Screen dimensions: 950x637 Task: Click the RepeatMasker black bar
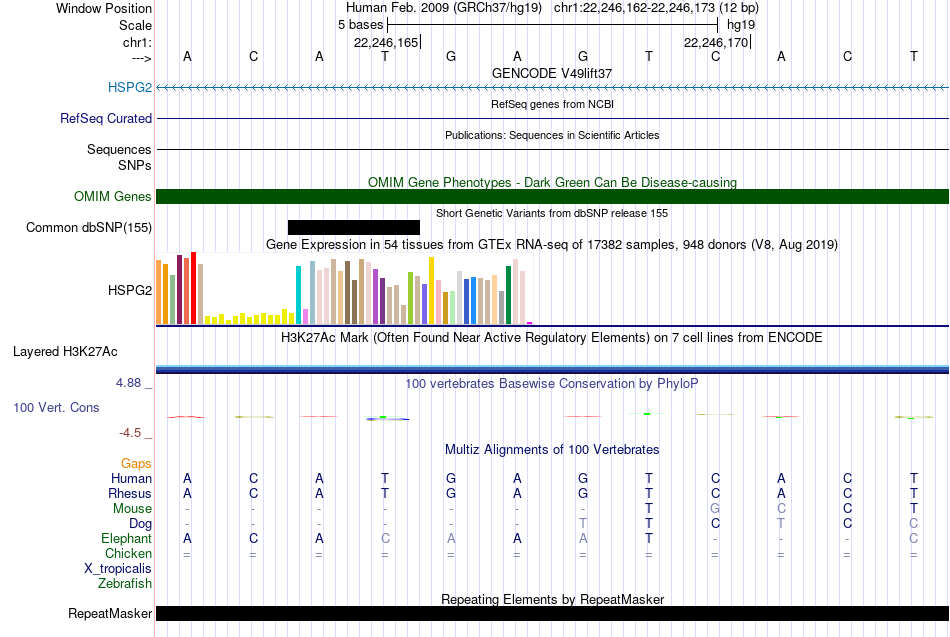[552, 613]
